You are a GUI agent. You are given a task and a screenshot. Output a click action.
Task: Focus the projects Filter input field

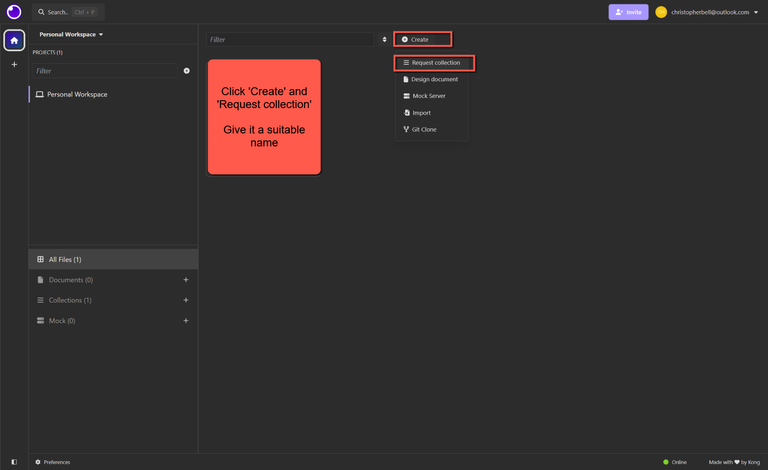click(x=105, y=71)
